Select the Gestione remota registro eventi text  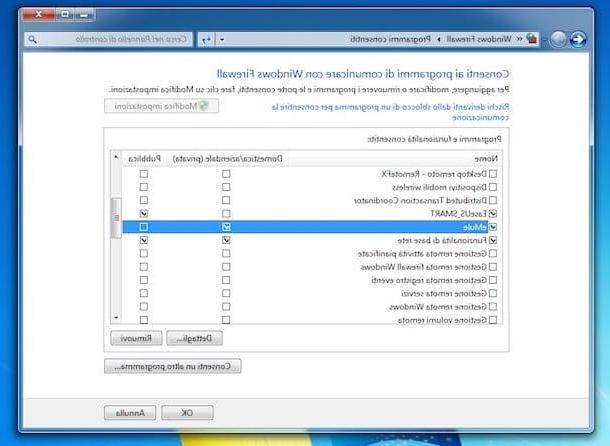(429, 280)
